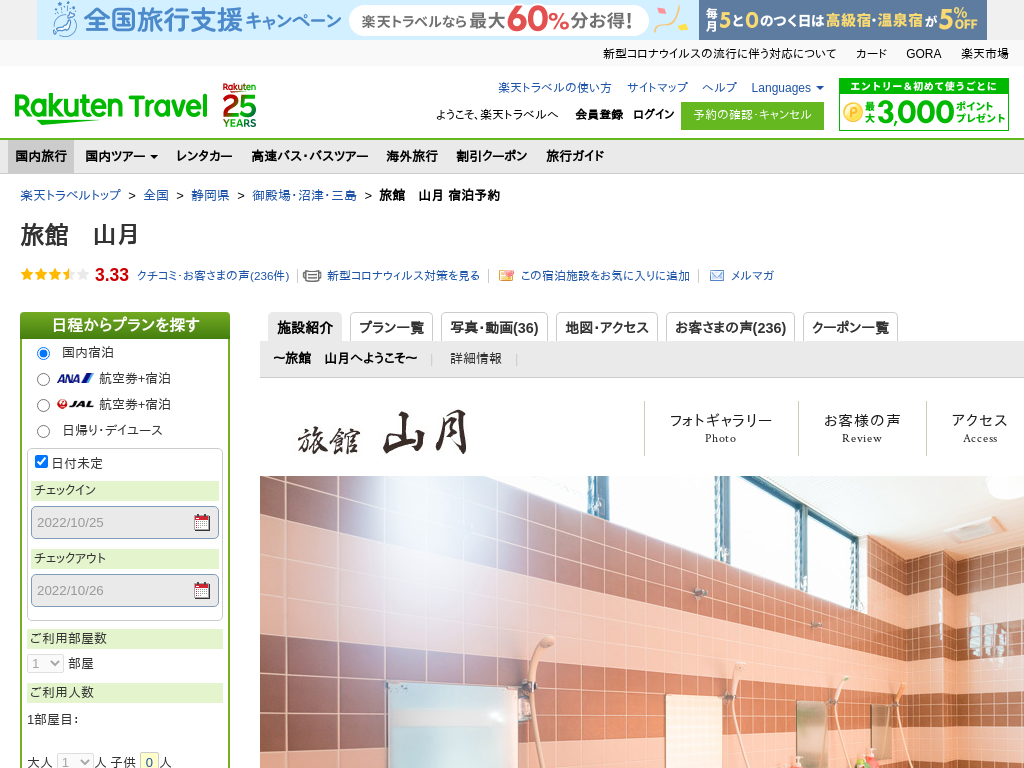The image size is (1024, 768).
Task: Open the ヘルプ link
Action: click(x=719, y=88)
